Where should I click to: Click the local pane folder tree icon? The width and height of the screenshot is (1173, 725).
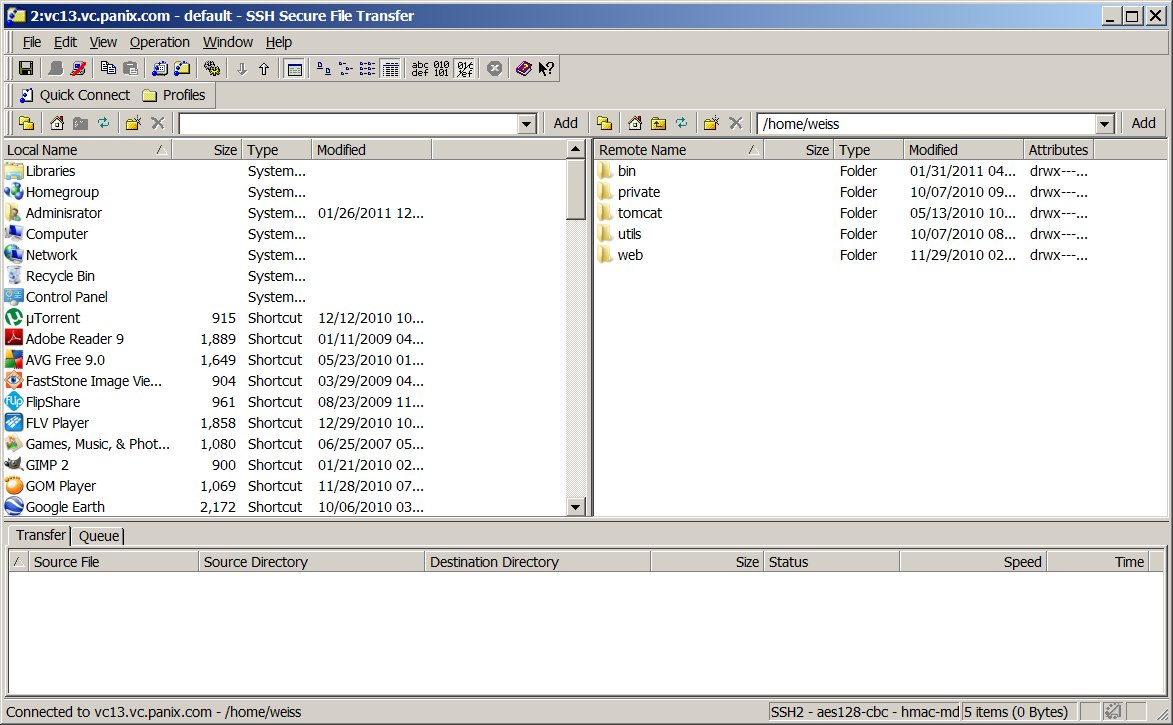click(27, 123)
